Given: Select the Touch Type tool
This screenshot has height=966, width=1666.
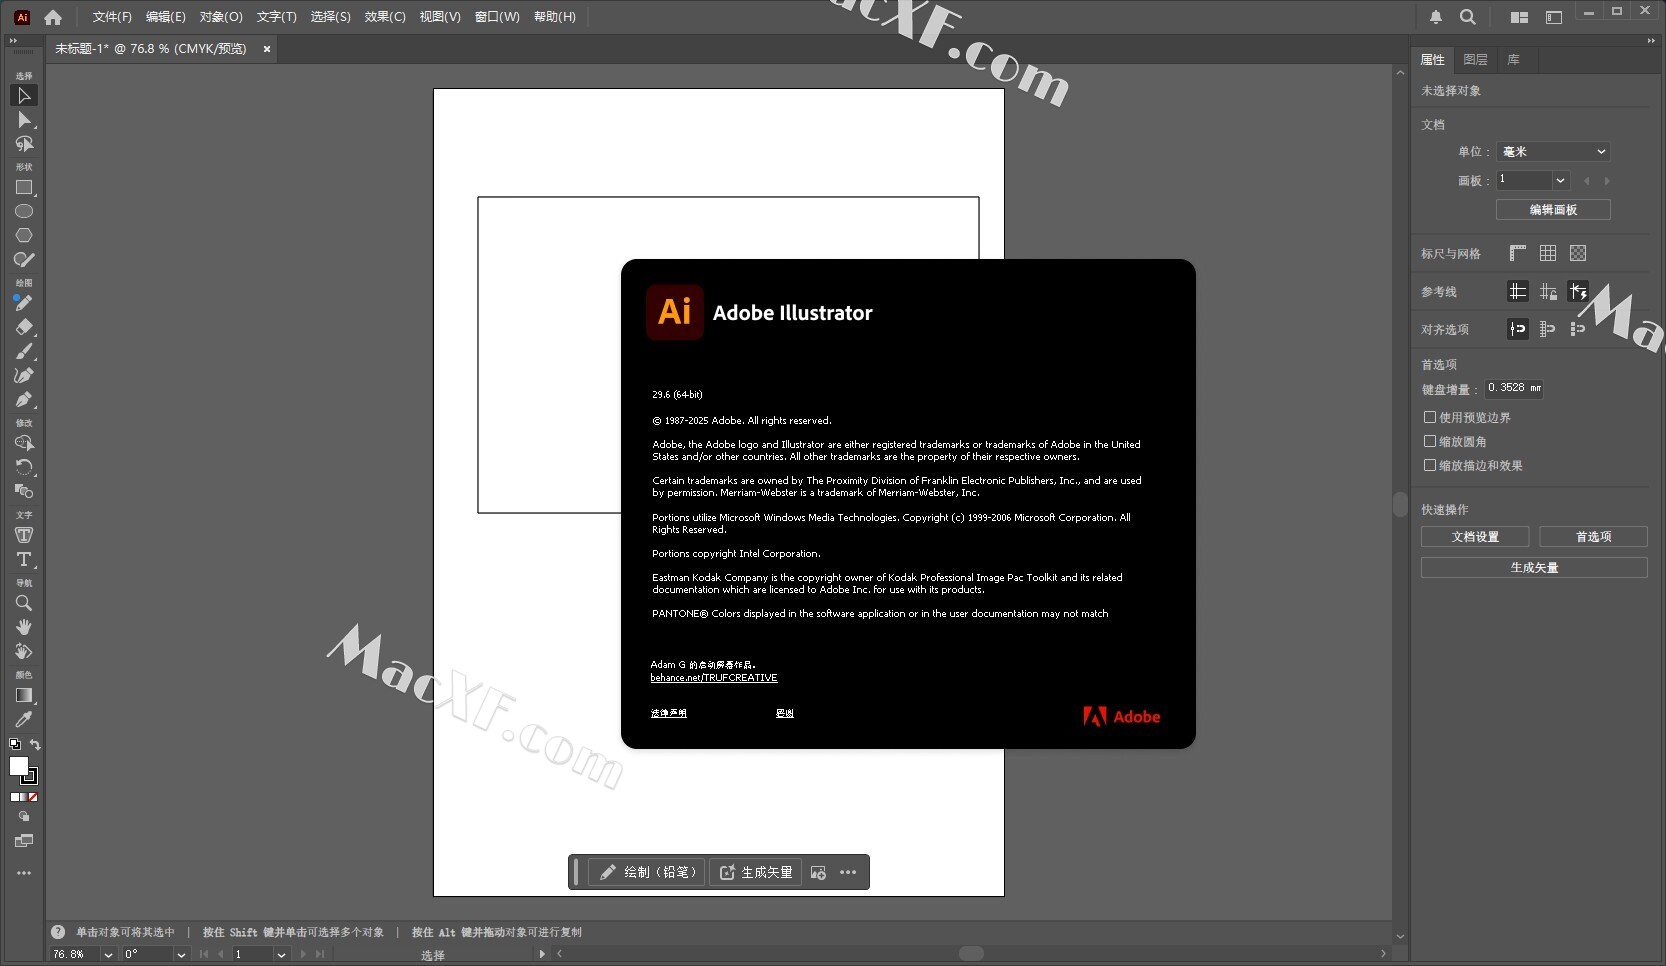Looking at the screenshot, I should (x=24, y=535).
